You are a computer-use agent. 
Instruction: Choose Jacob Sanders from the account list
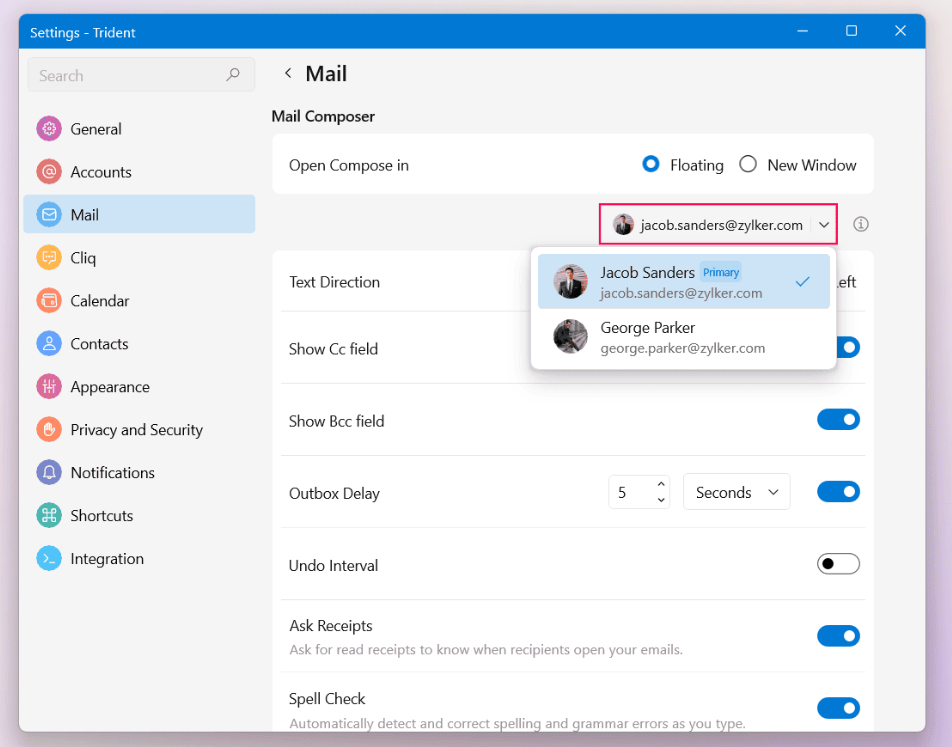684,281
